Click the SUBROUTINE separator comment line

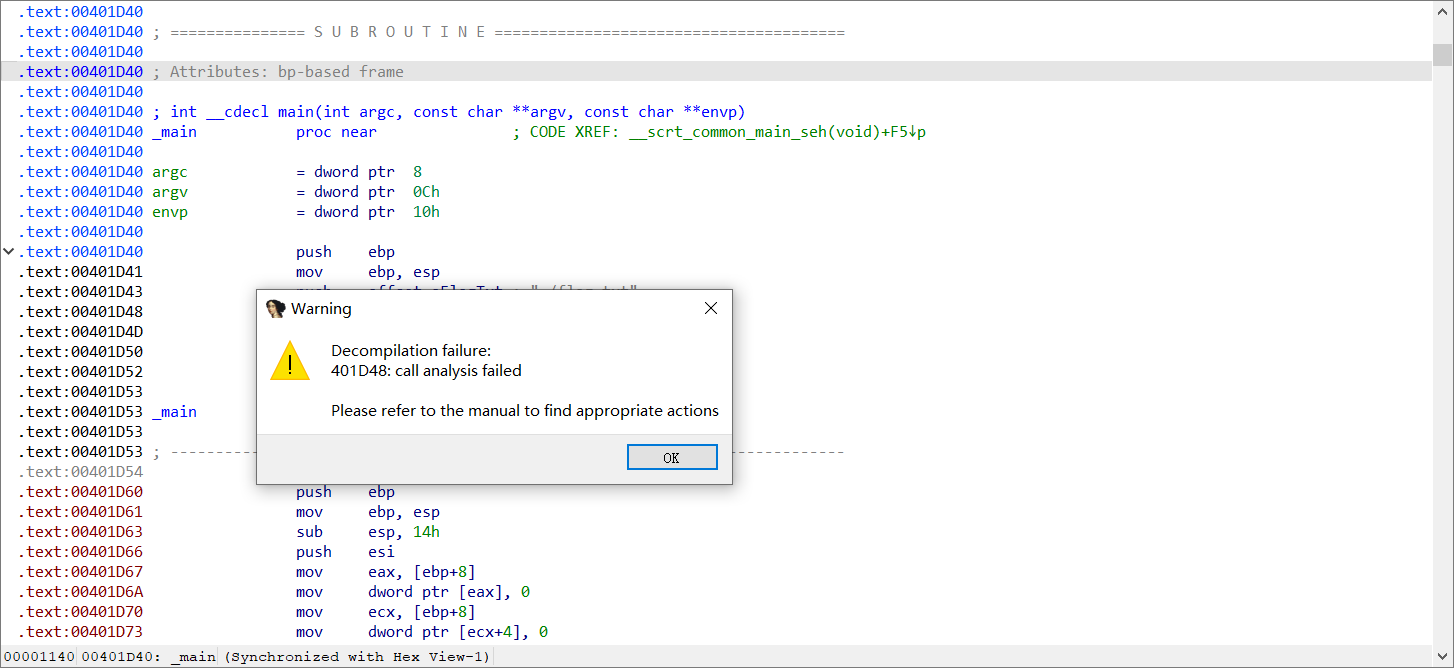click(x=498, y=32)
